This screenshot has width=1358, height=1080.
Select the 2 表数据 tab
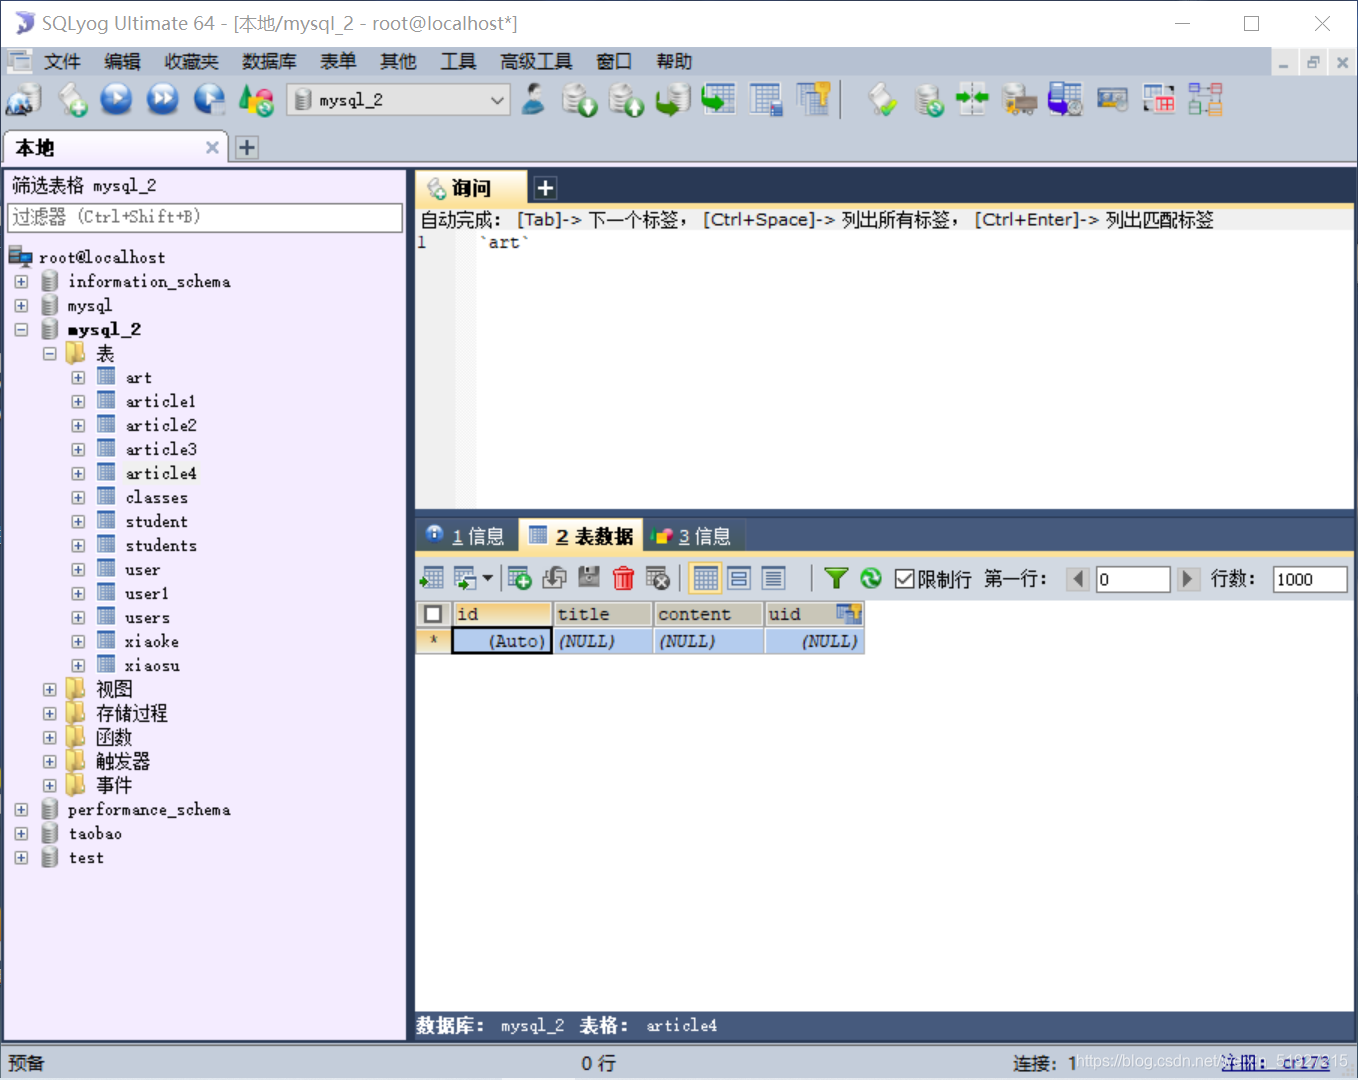[x=581, y=536]
